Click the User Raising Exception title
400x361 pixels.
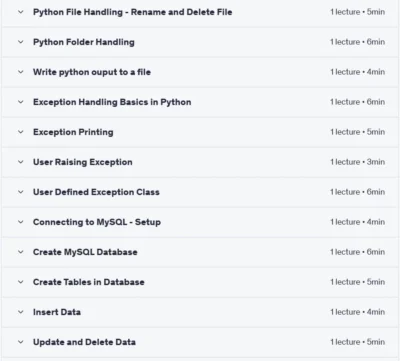click(83, 162)
